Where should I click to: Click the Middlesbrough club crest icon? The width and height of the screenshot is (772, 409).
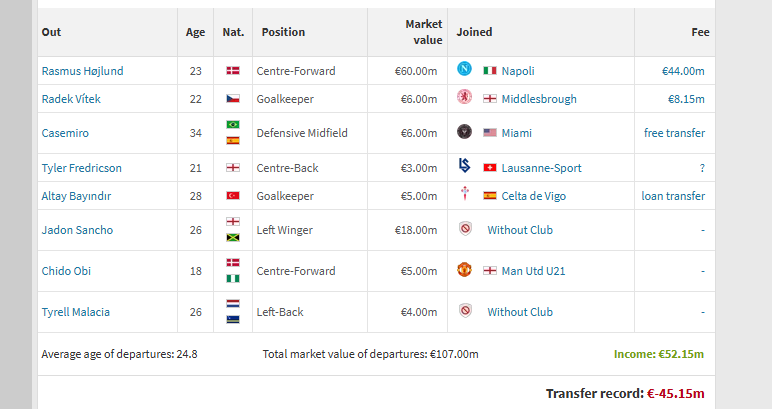(x=464, y=97)
